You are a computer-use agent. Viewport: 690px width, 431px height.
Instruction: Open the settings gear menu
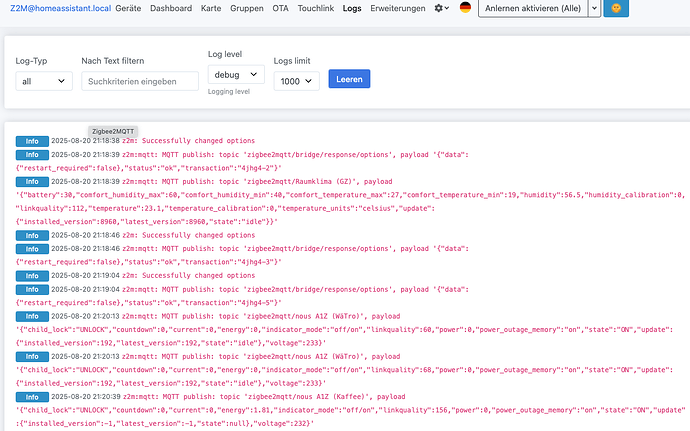tap(441, 8)
